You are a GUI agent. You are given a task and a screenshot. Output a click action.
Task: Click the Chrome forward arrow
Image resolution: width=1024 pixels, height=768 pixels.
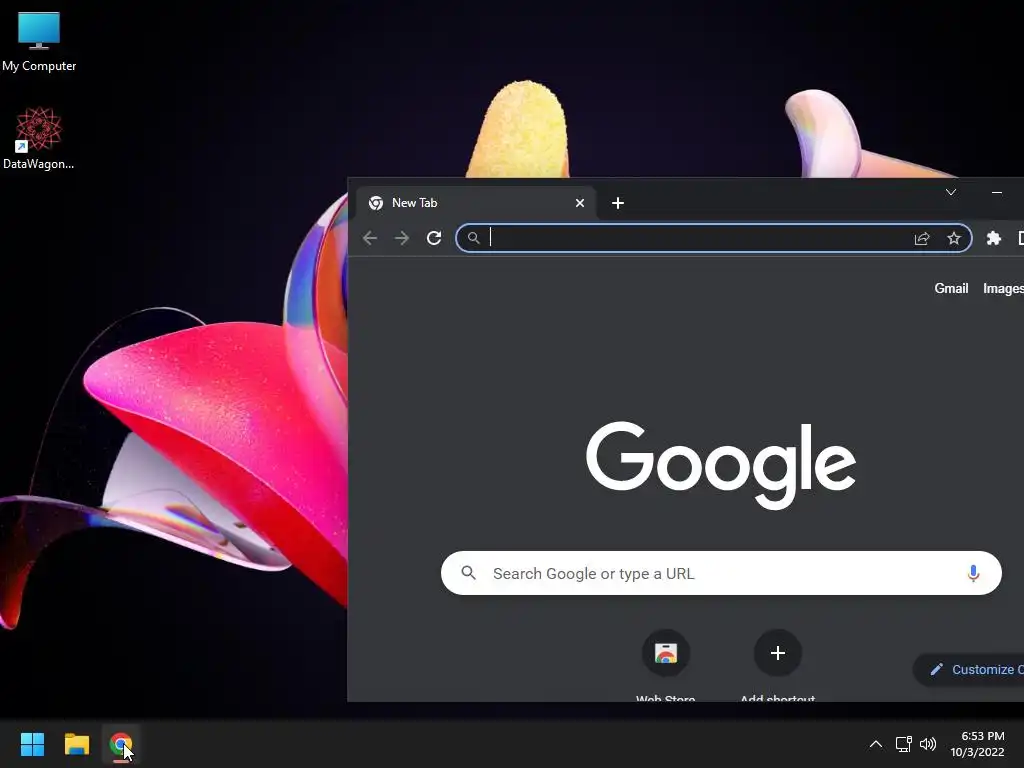pyautogui.click(x=402, y=238)
